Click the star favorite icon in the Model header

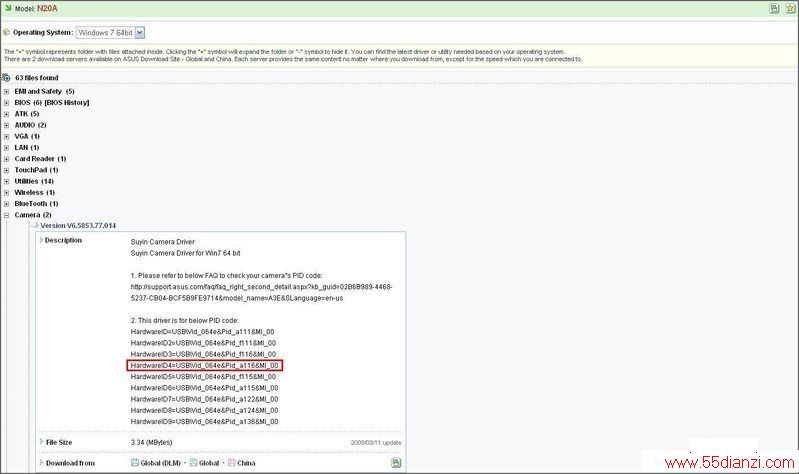coord(790,8)
